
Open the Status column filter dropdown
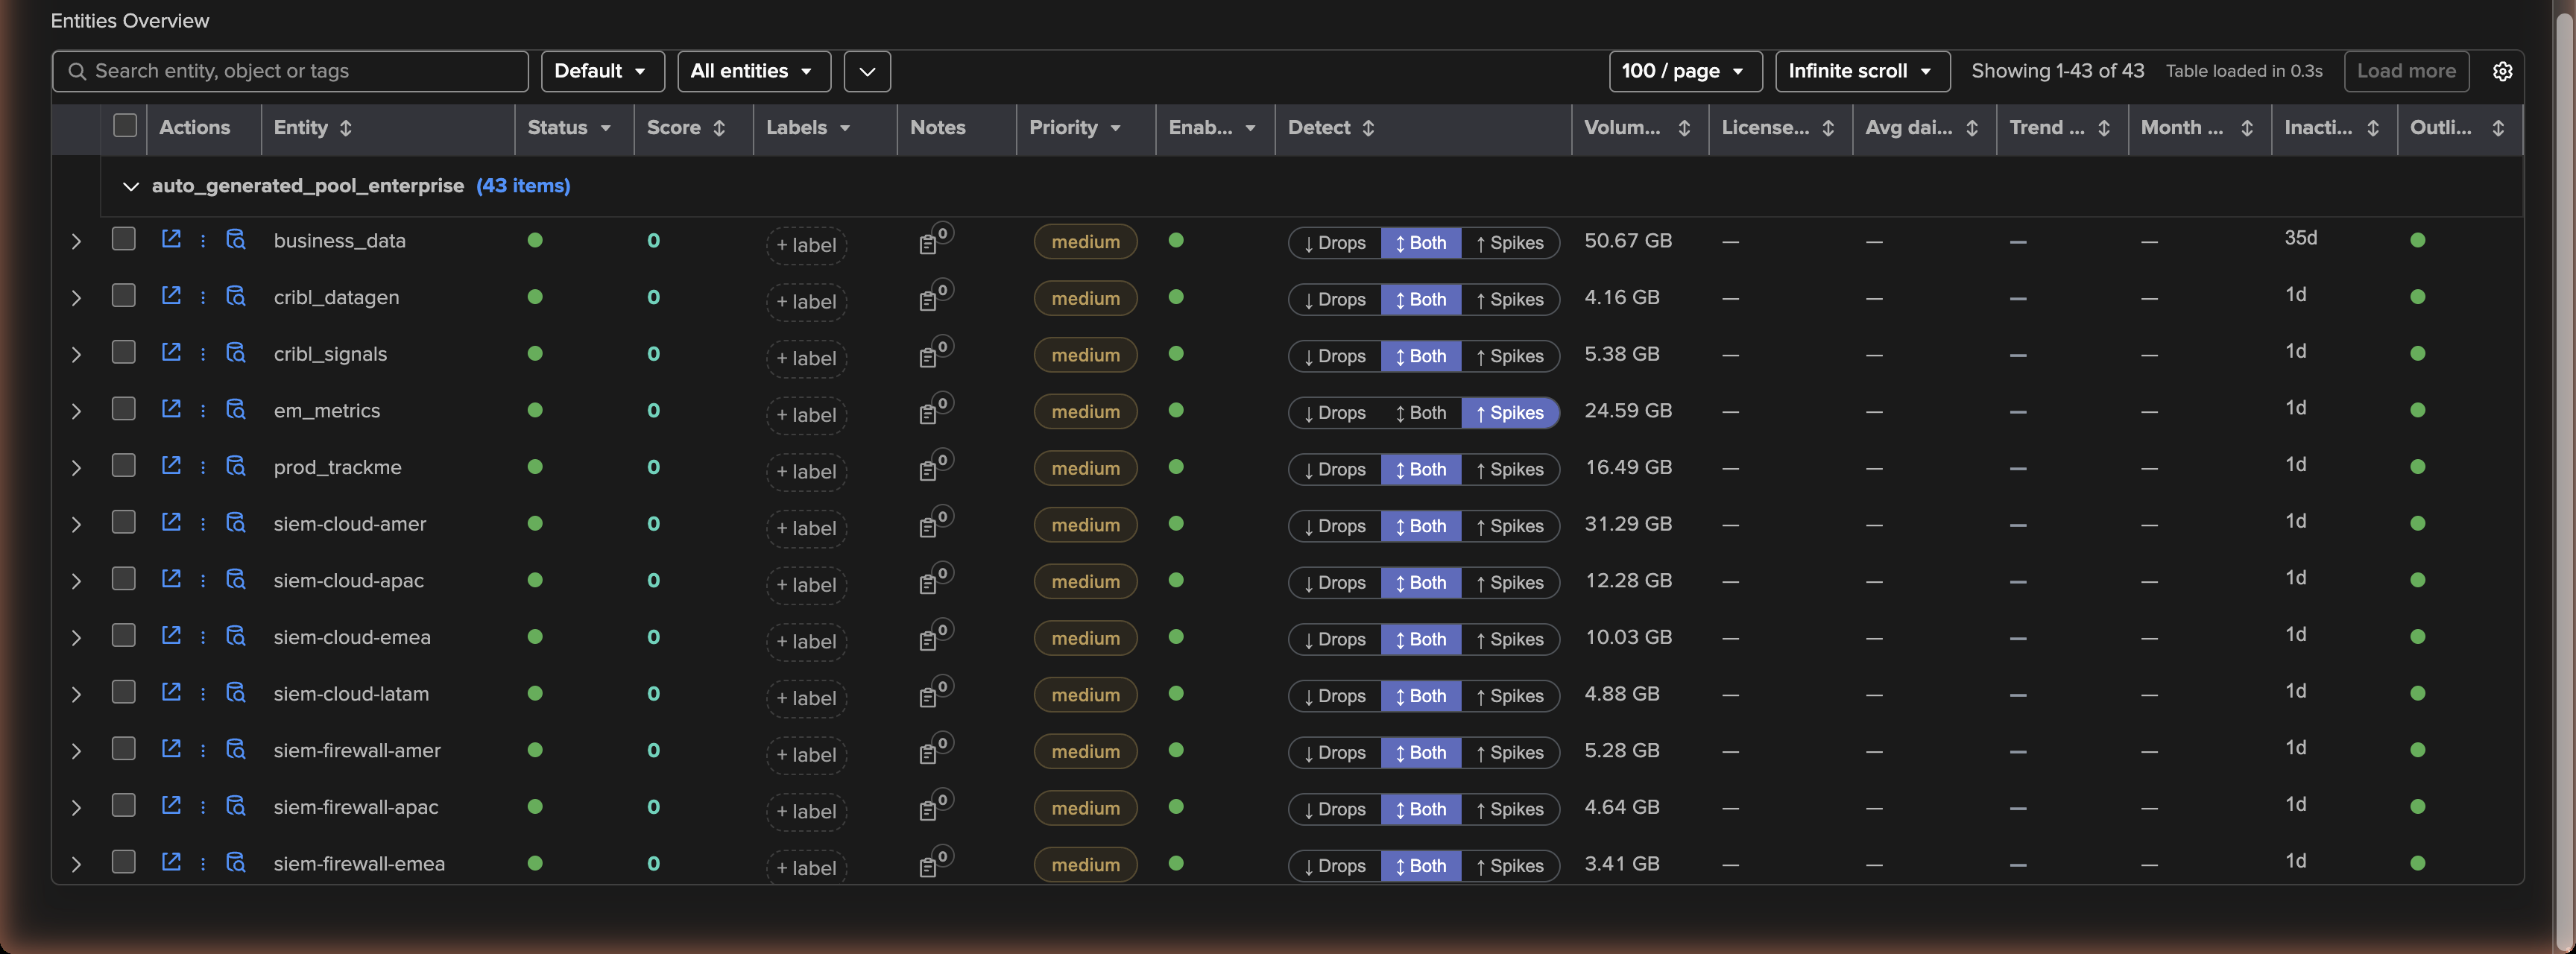[605, 128]
